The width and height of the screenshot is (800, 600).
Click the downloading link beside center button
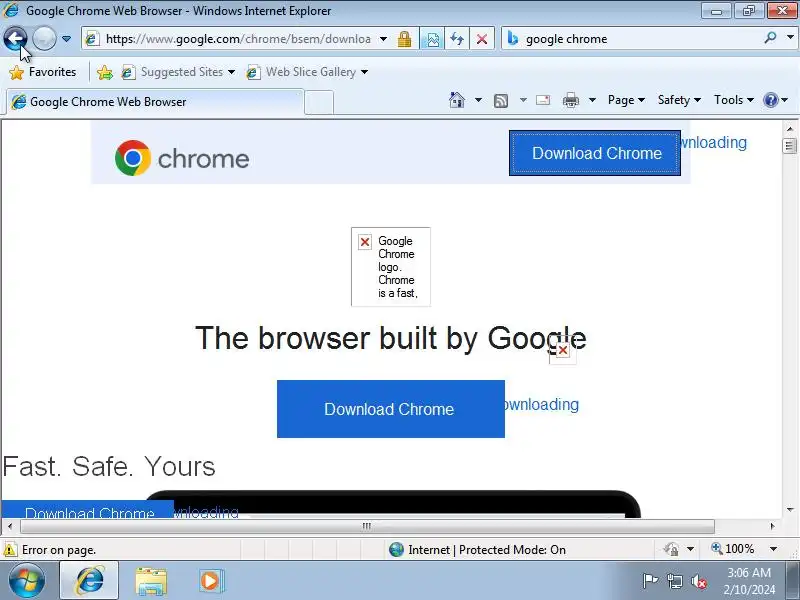click(x=542, y=405)
